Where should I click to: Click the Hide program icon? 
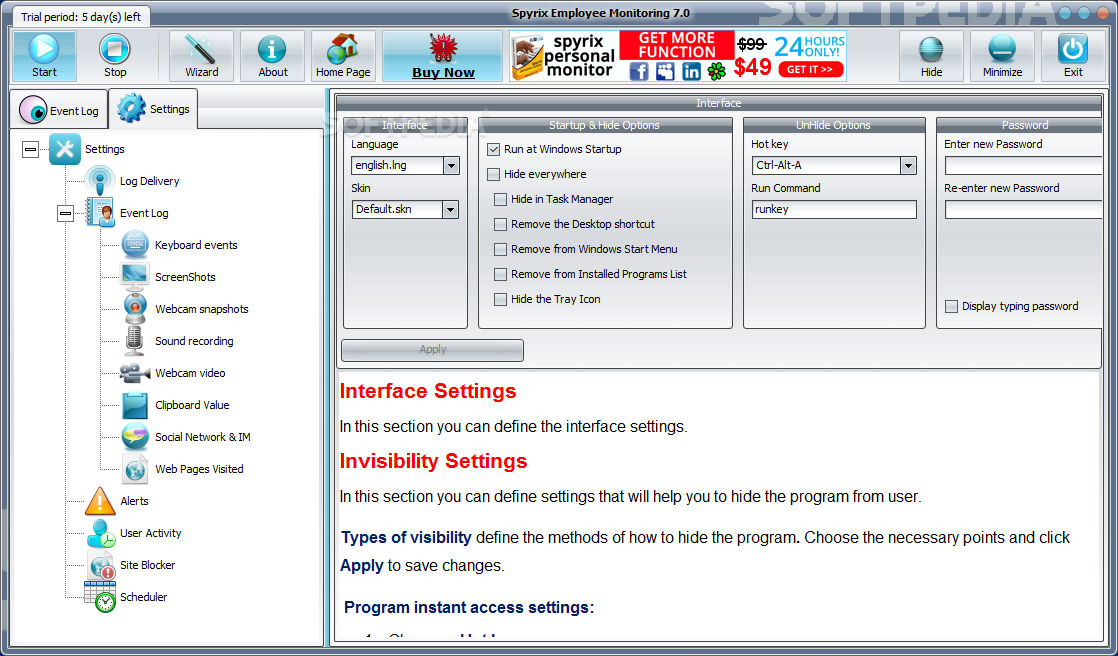(x=931, y=49)
